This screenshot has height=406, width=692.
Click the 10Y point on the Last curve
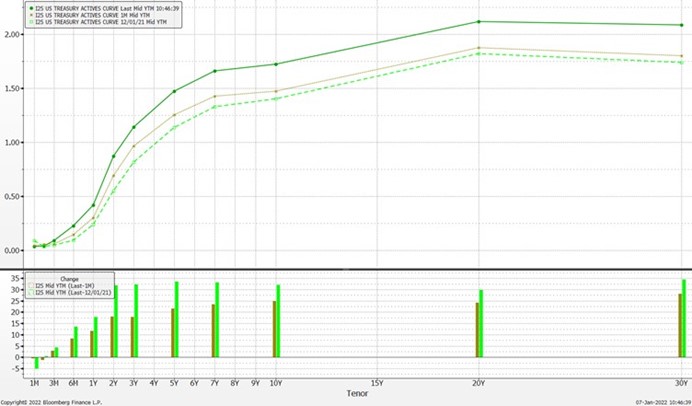(276, 64)
